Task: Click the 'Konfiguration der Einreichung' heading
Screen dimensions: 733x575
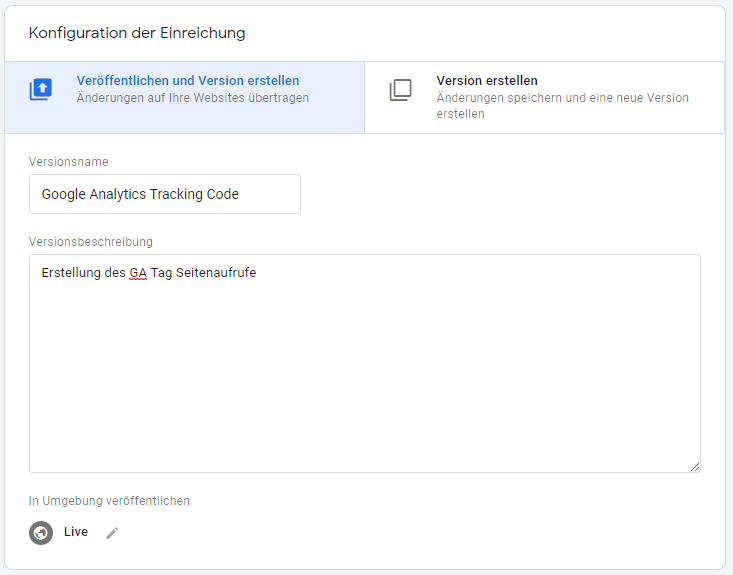Action: coord(137,33)
